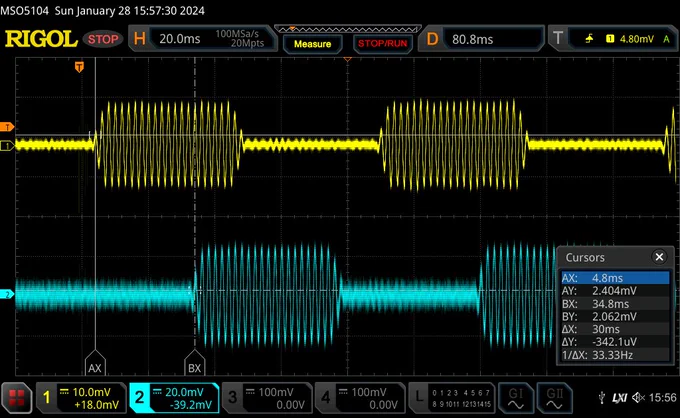
Task: Open the Measure menu button
Action: 312,44
